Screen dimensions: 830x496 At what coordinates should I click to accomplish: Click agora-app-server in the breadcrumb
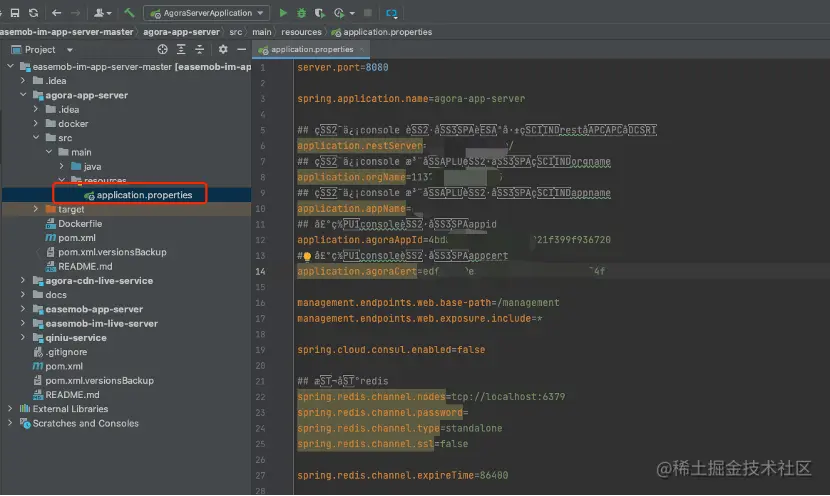pos(181,32)
